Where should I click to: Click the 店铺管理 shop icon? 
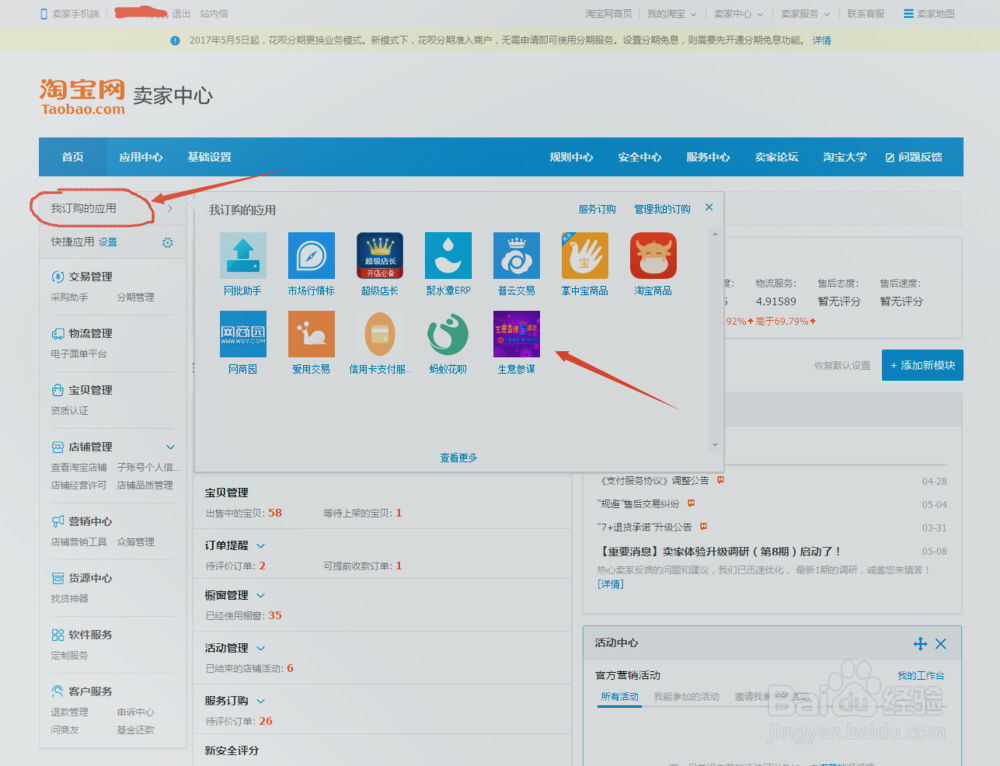point(57,446)
